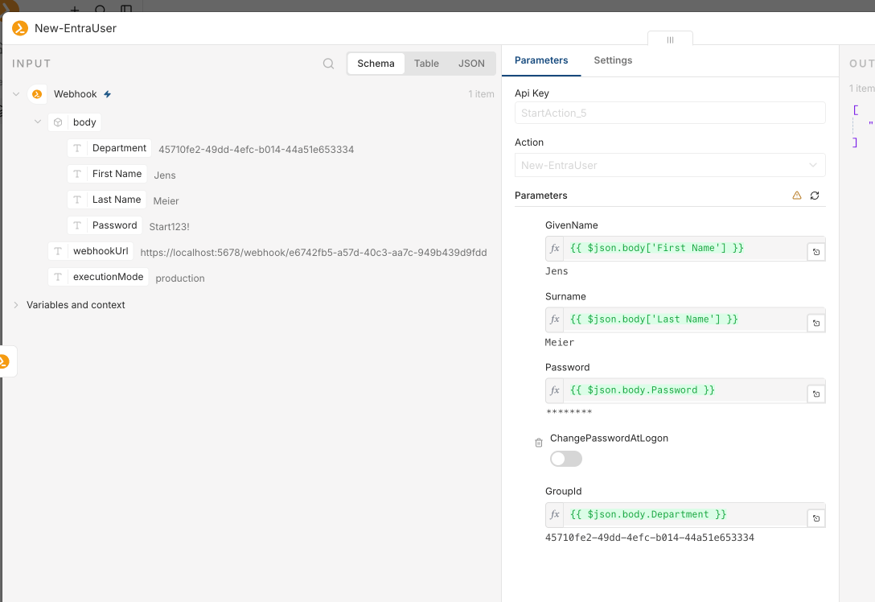
Task: Select the First Name field pill
Action: coord(107,174)
